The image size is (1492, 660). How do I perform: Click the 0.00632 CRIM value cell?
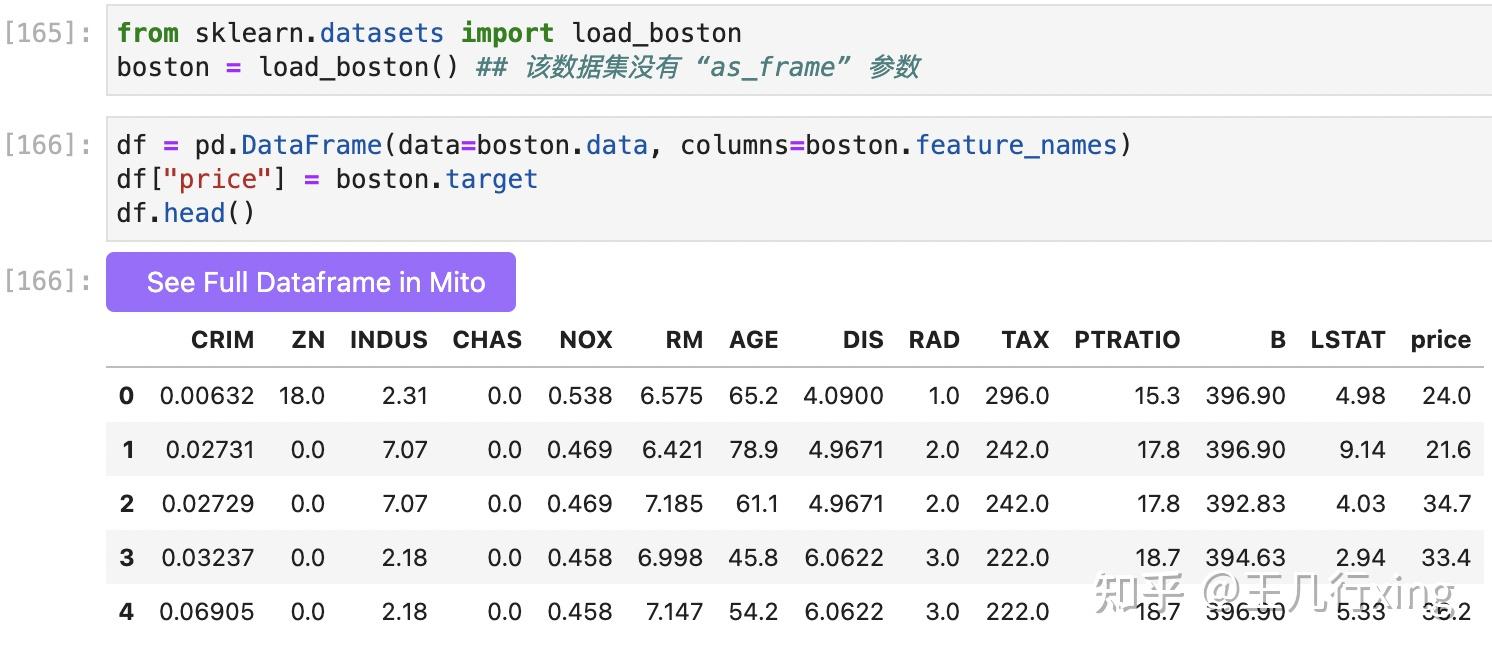click(x=207, y=396)
